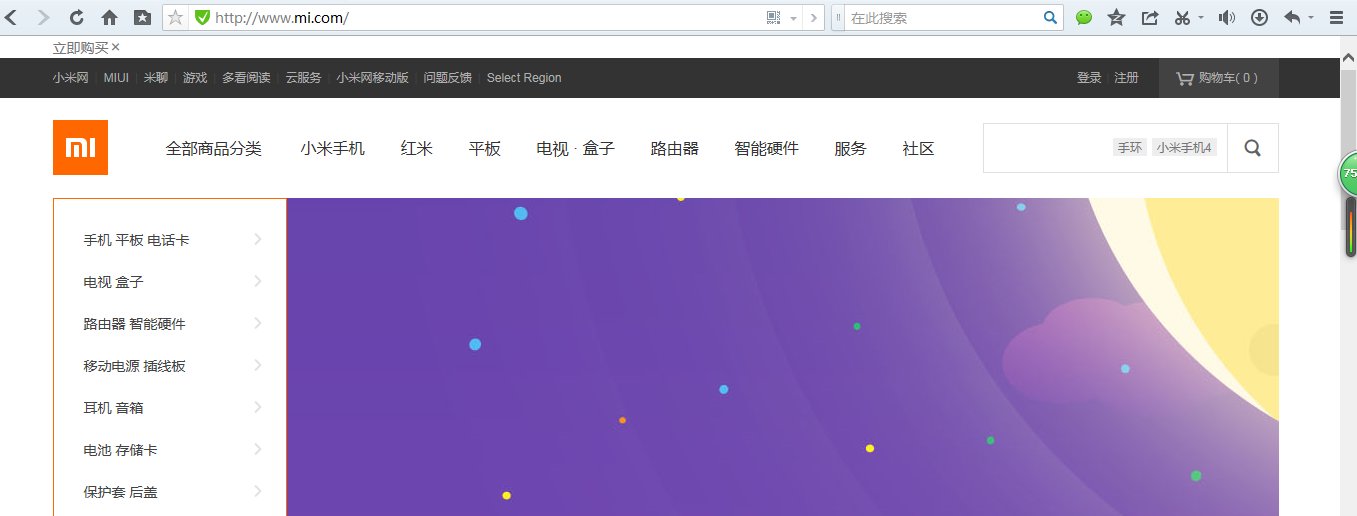
Task: Open the 购物车 shopping cart button
Action: pyautogui.click(x=1218, y=78)
